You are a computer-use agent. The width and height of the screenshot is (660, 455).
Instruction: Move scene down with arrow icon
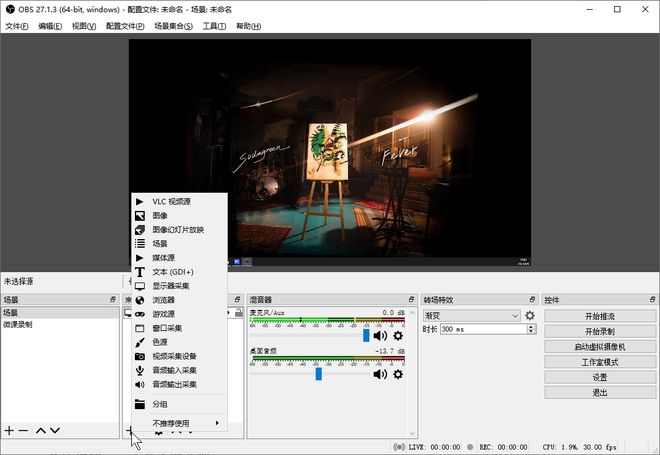click(55, 430)
